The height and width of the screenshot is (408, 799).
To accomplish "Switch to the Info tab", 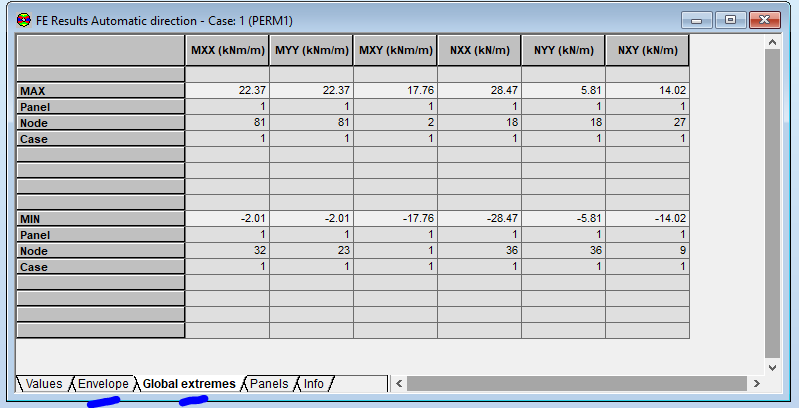I will coord(314,384).
